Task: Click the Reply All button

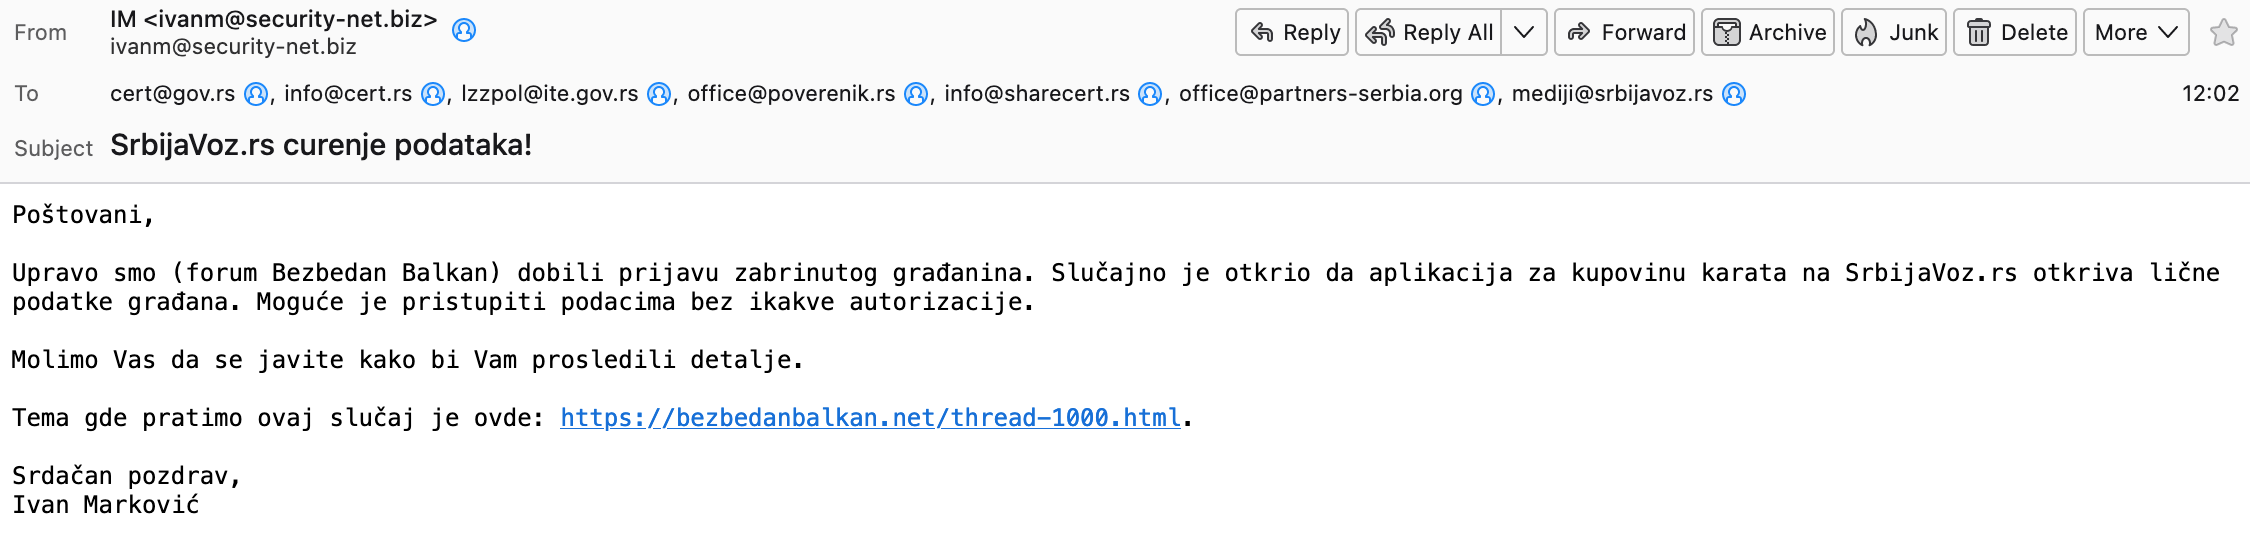Action: point(1429,32)
